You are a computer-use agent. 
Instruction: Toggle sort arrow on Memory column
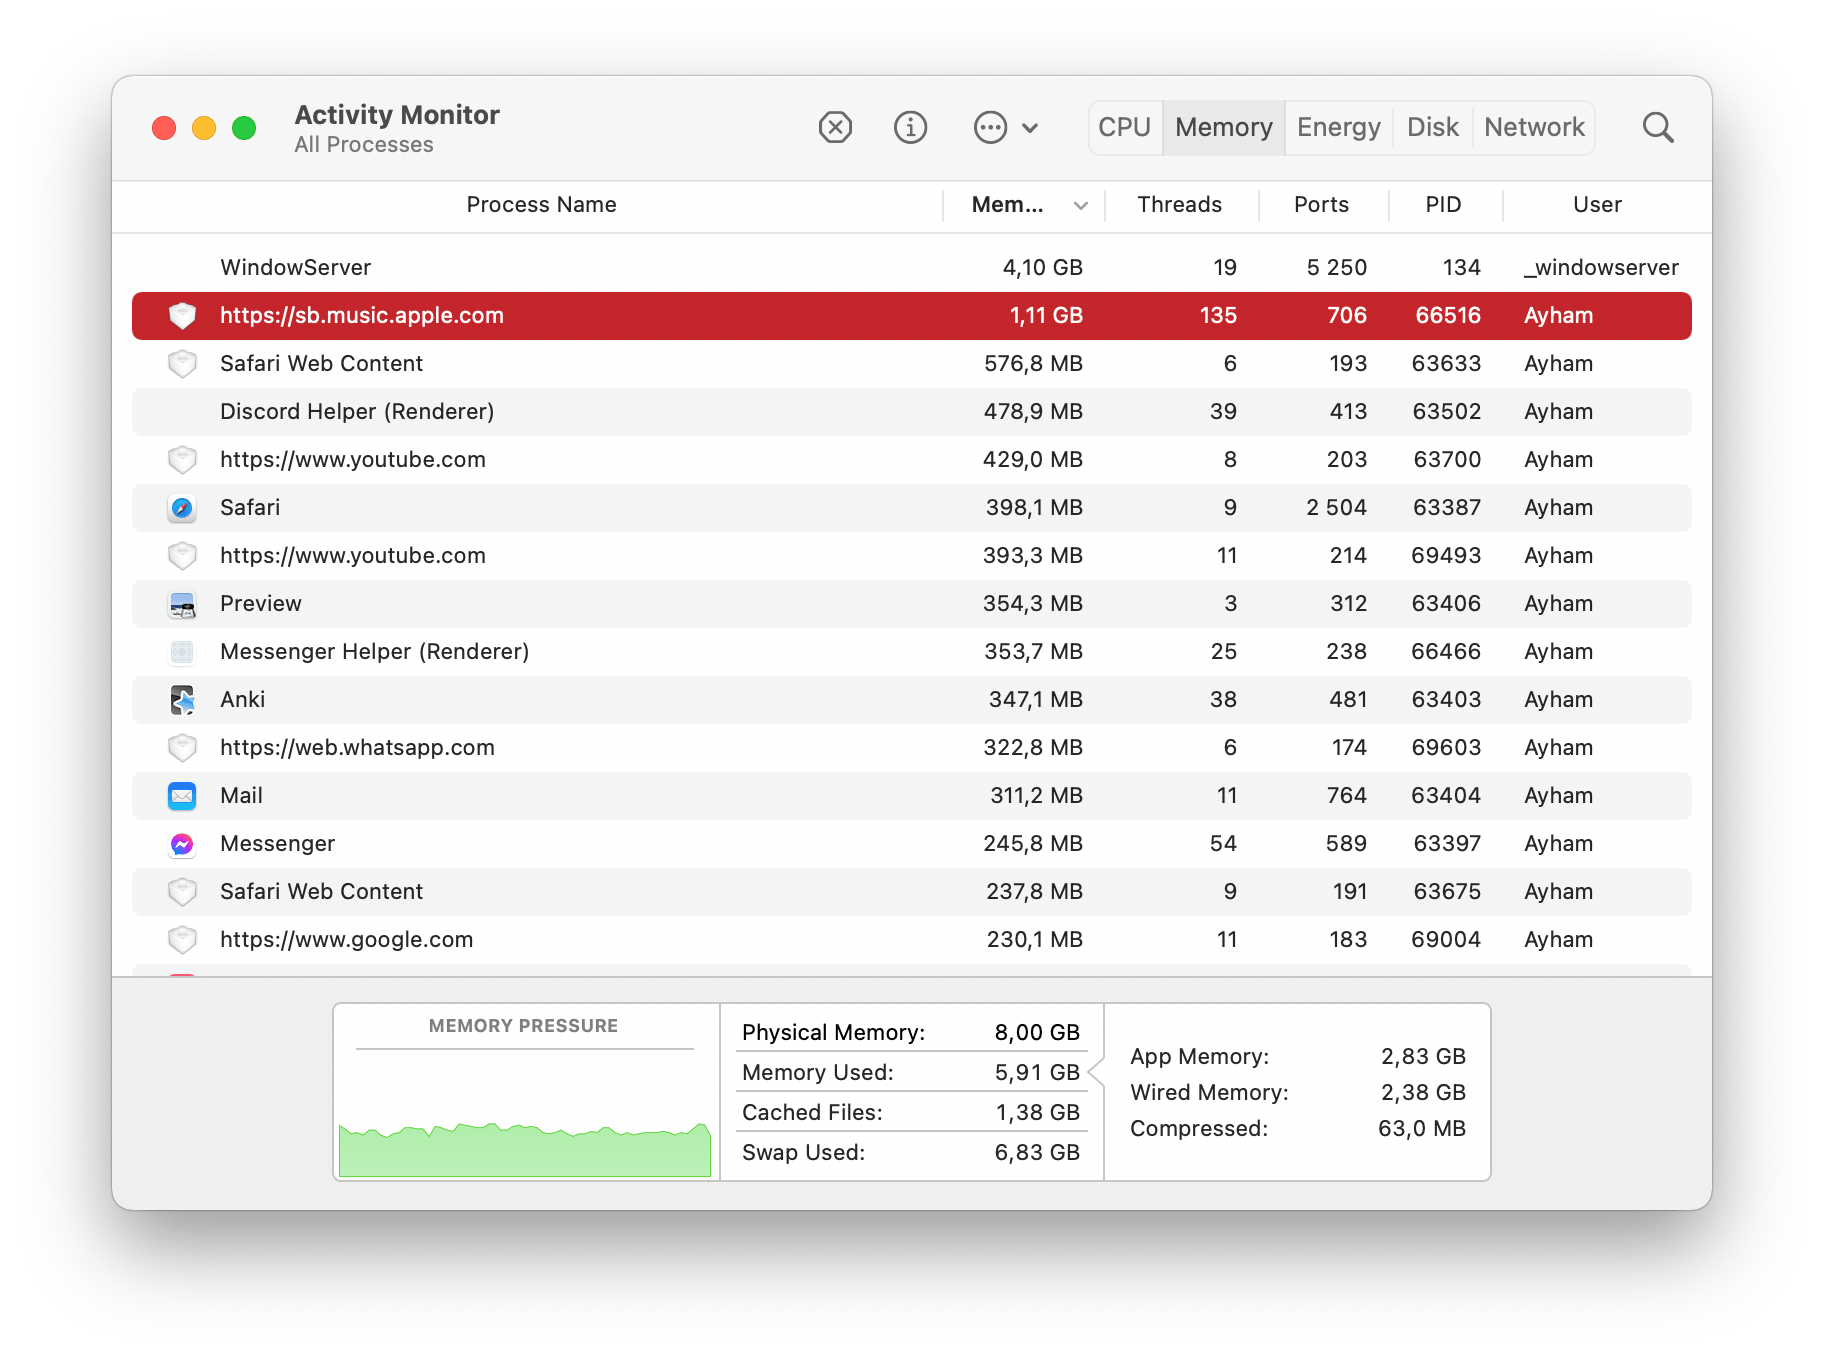[x=1080, y=206]
